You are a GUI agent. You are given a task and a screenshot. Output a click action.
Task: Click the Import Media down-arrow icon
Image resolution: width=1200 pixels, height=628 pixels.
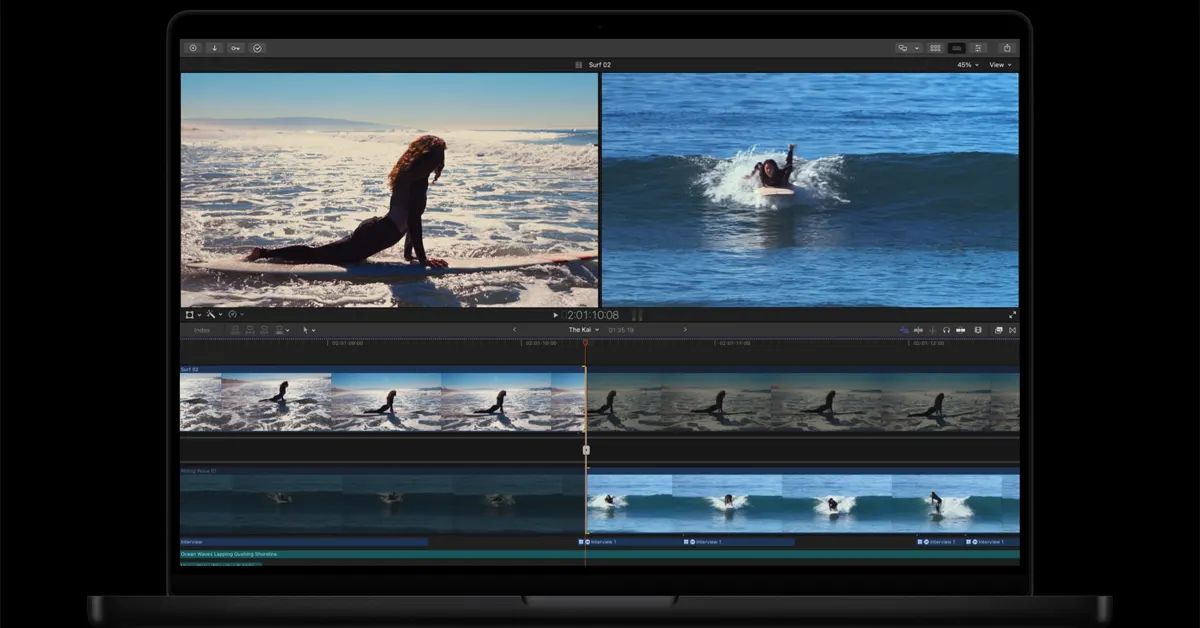(x=214, y=47)
